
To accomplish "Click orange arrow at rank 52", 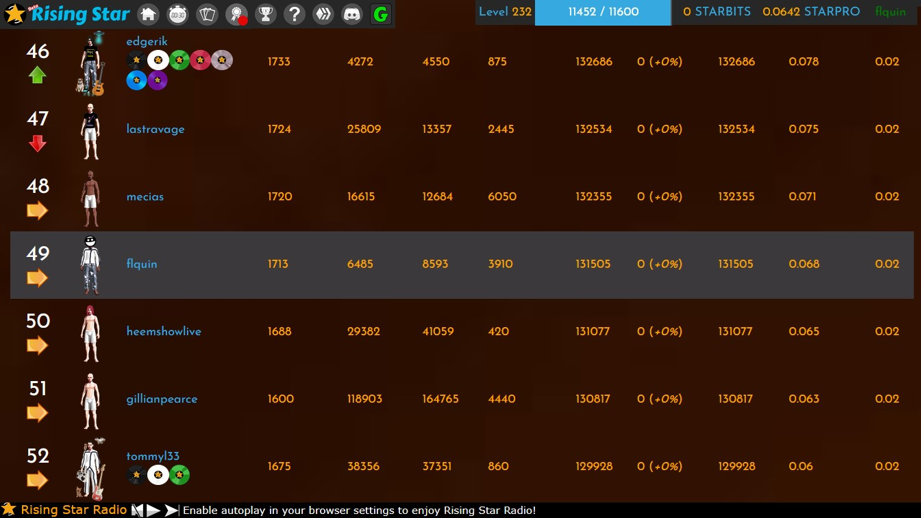I will pos(37,480).
